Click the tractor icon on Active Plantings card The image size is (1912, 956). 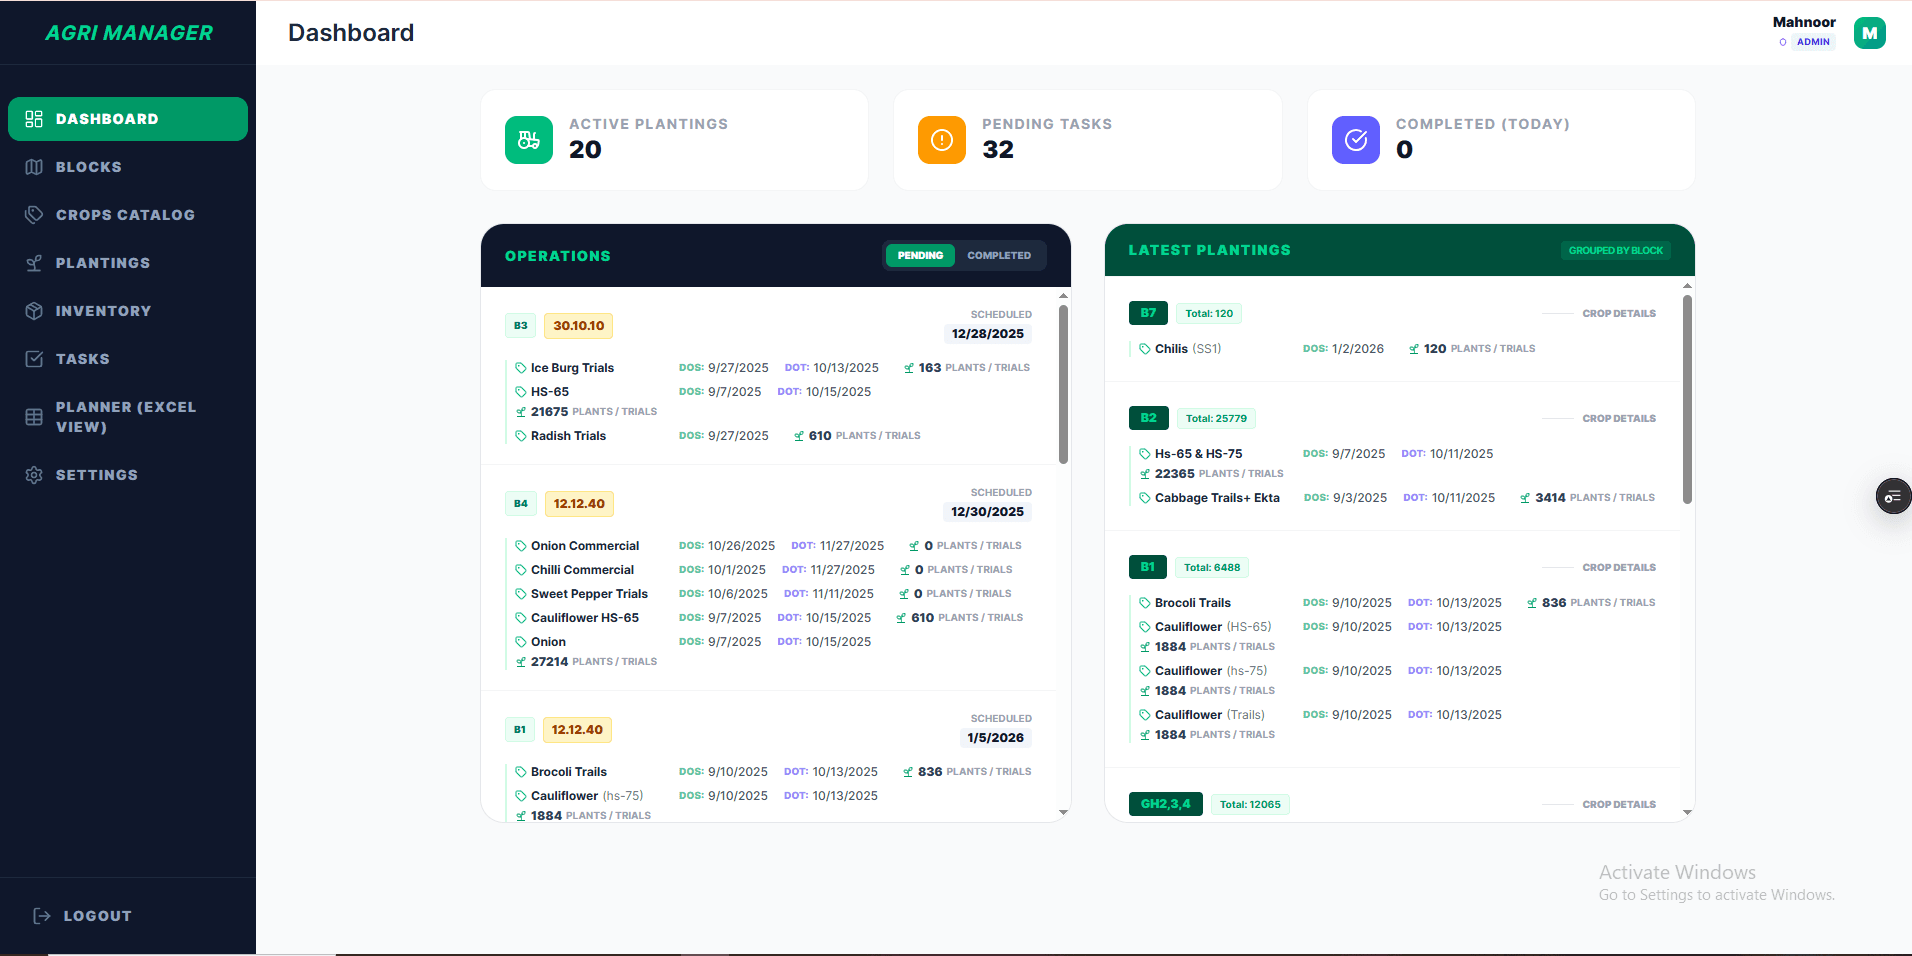pos(528,140)
